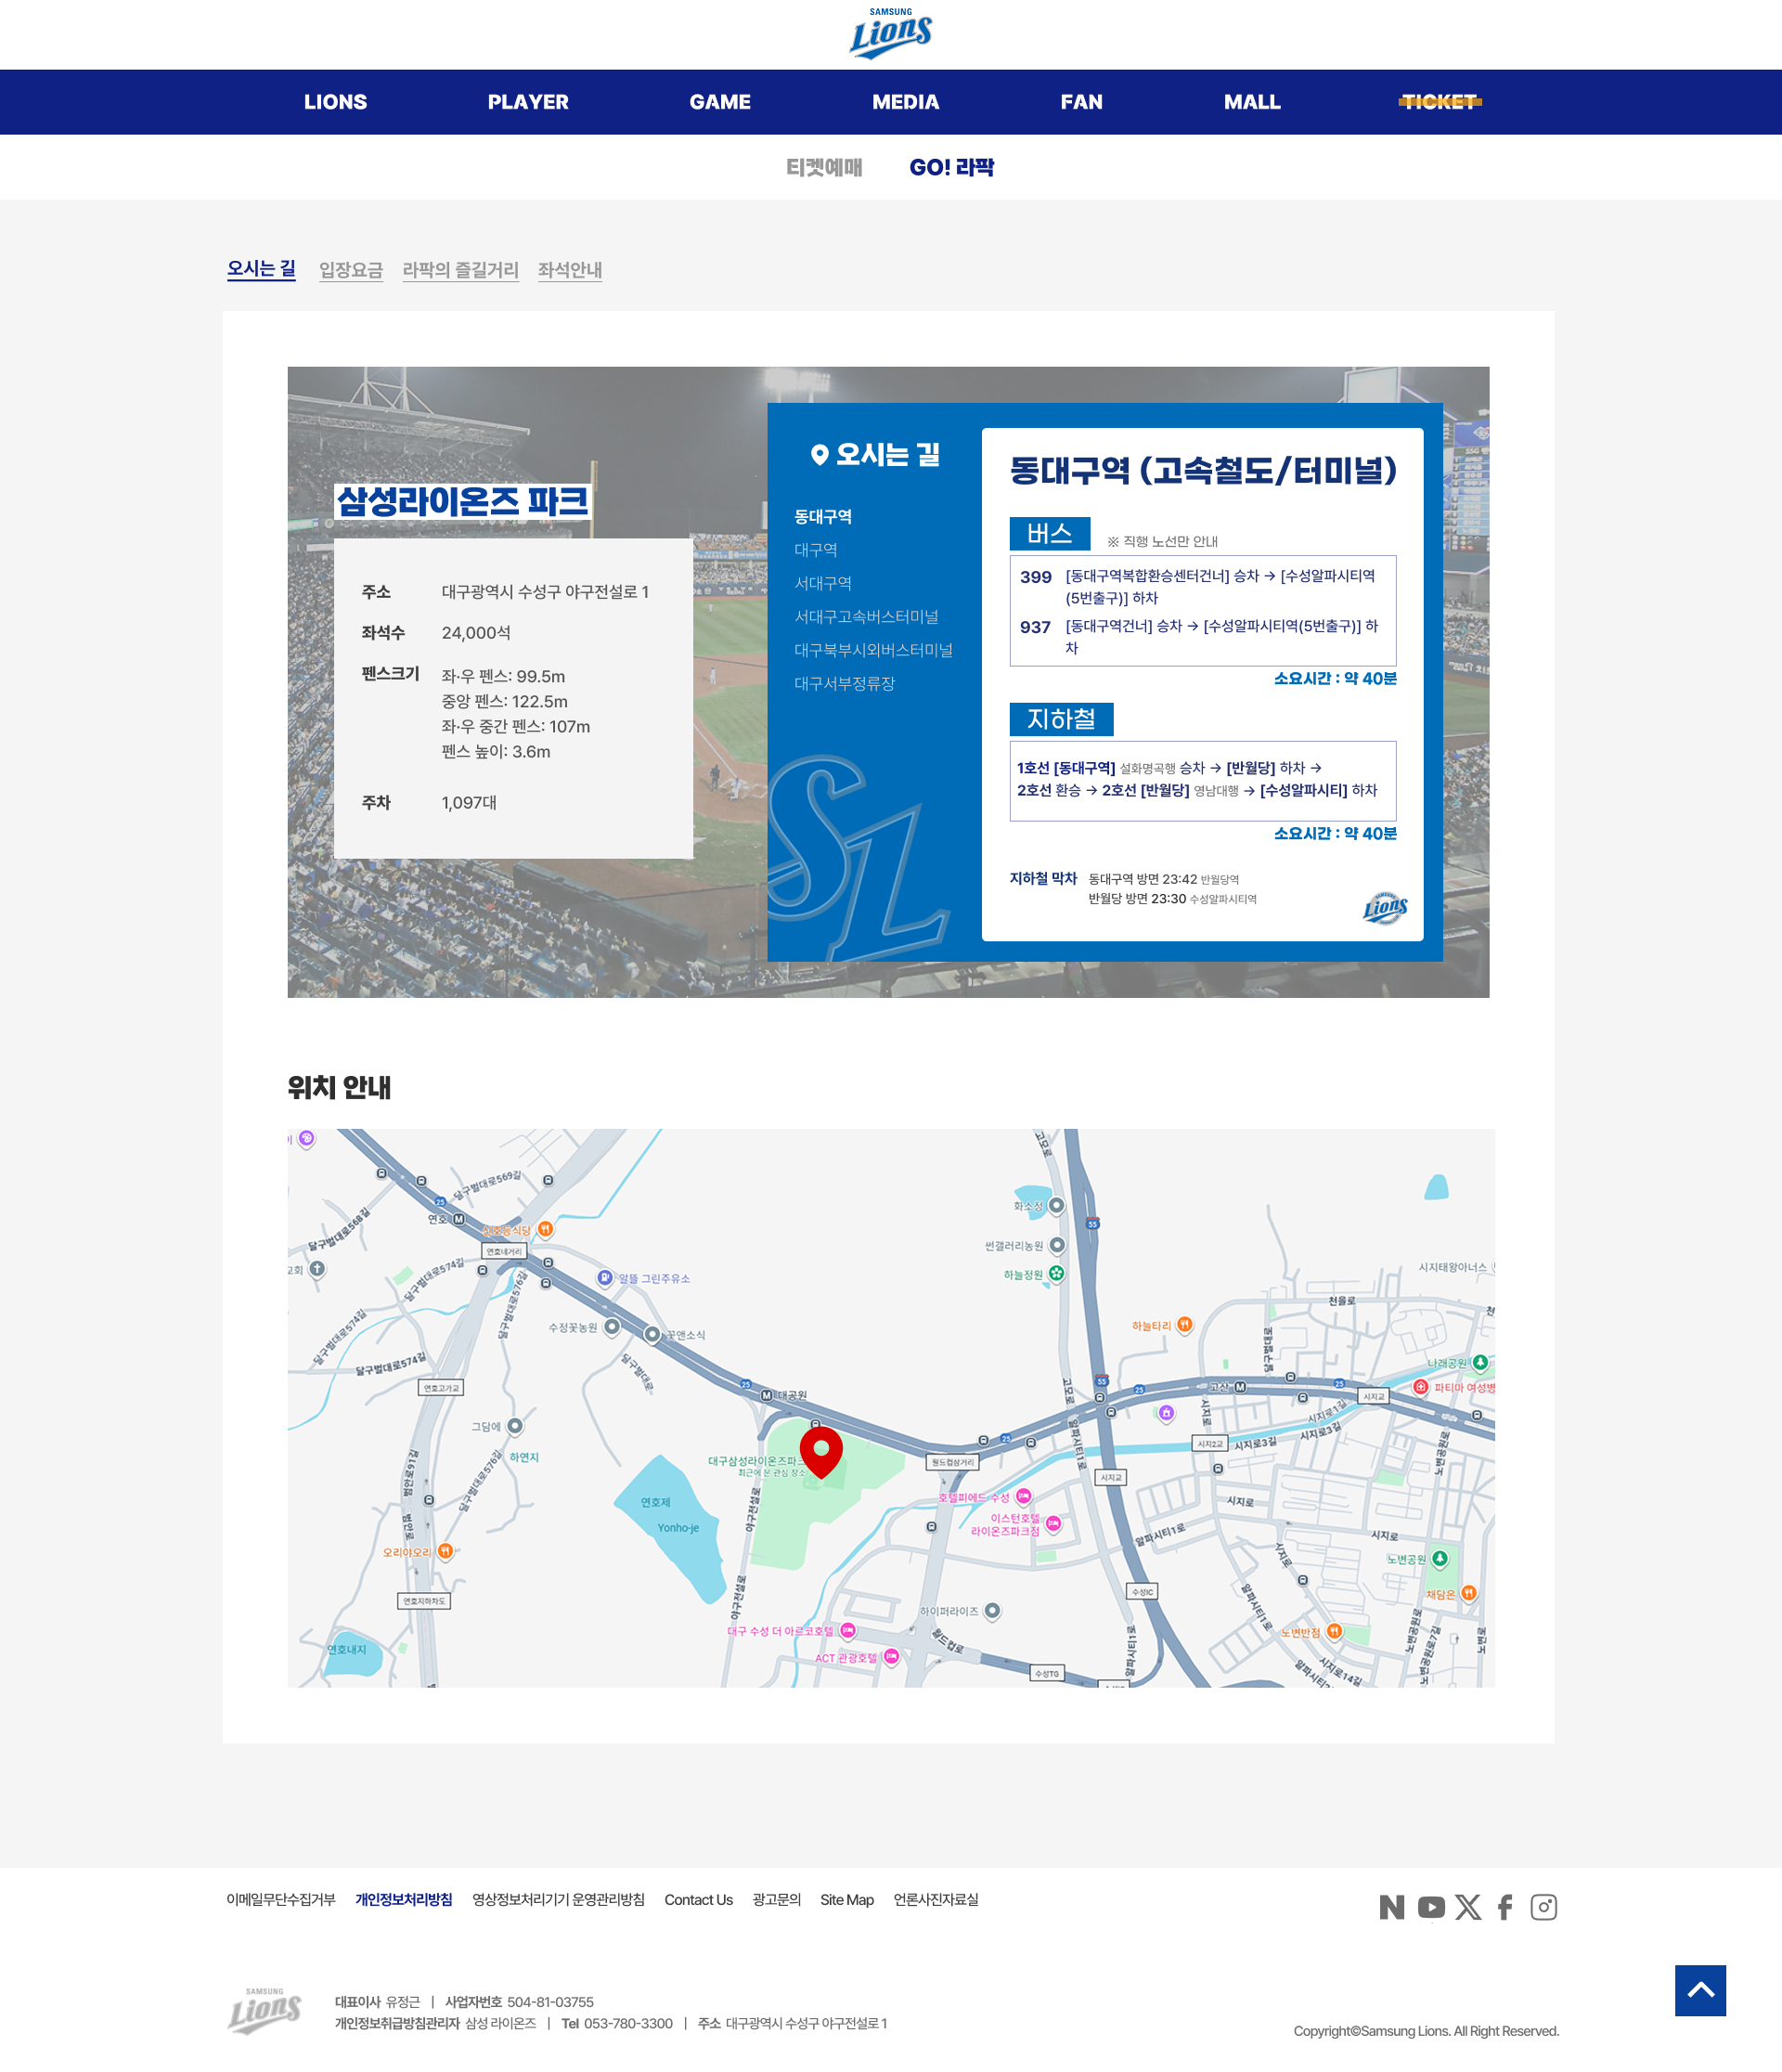The height and width of the screenshot is (2072, 1782).
Task: Open the YouTube channel icon
Action: tap(1430, 1907)
